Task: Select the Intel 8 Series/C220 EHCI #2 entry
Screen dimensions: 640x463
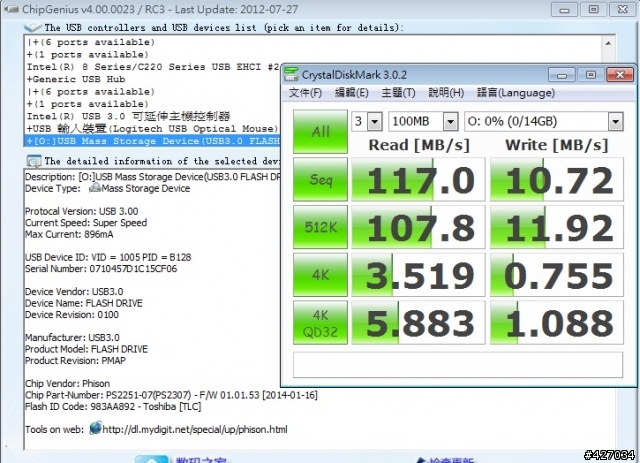Action: tap(153, 67)
